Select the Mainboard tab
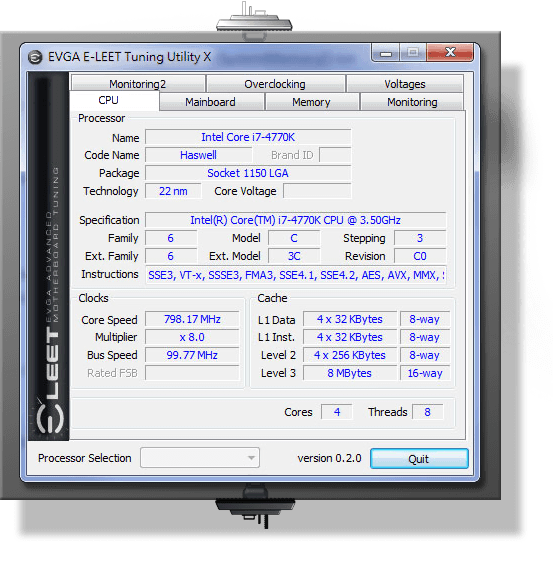Viewport: 553px width, 571px height. tap(211, 102)
